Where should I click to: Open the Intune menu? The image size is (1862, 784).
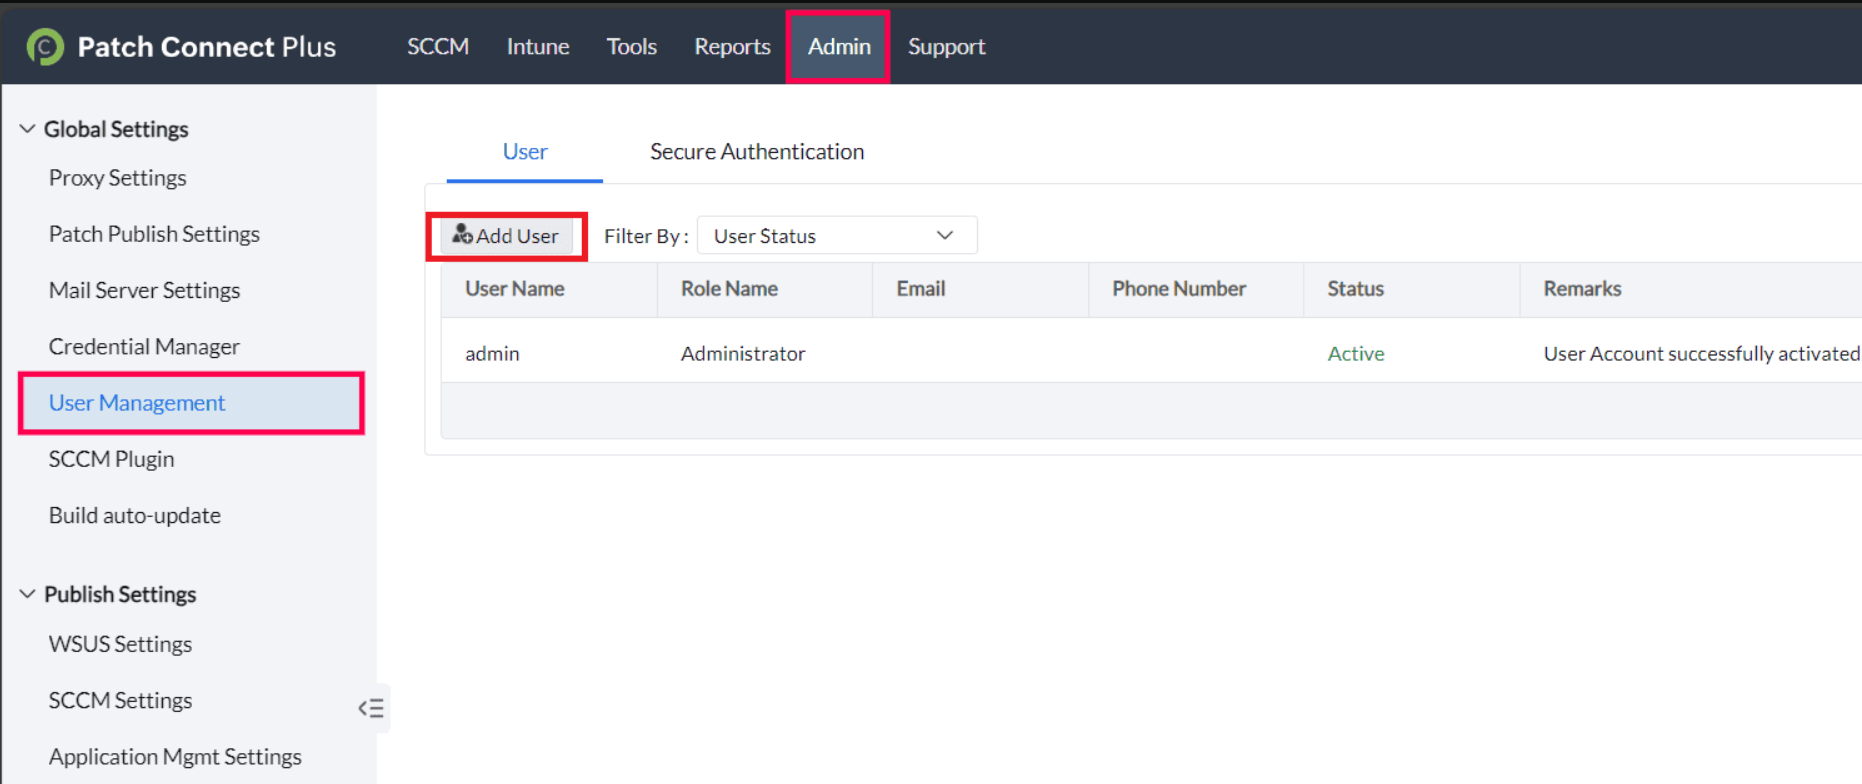point(538,47)
